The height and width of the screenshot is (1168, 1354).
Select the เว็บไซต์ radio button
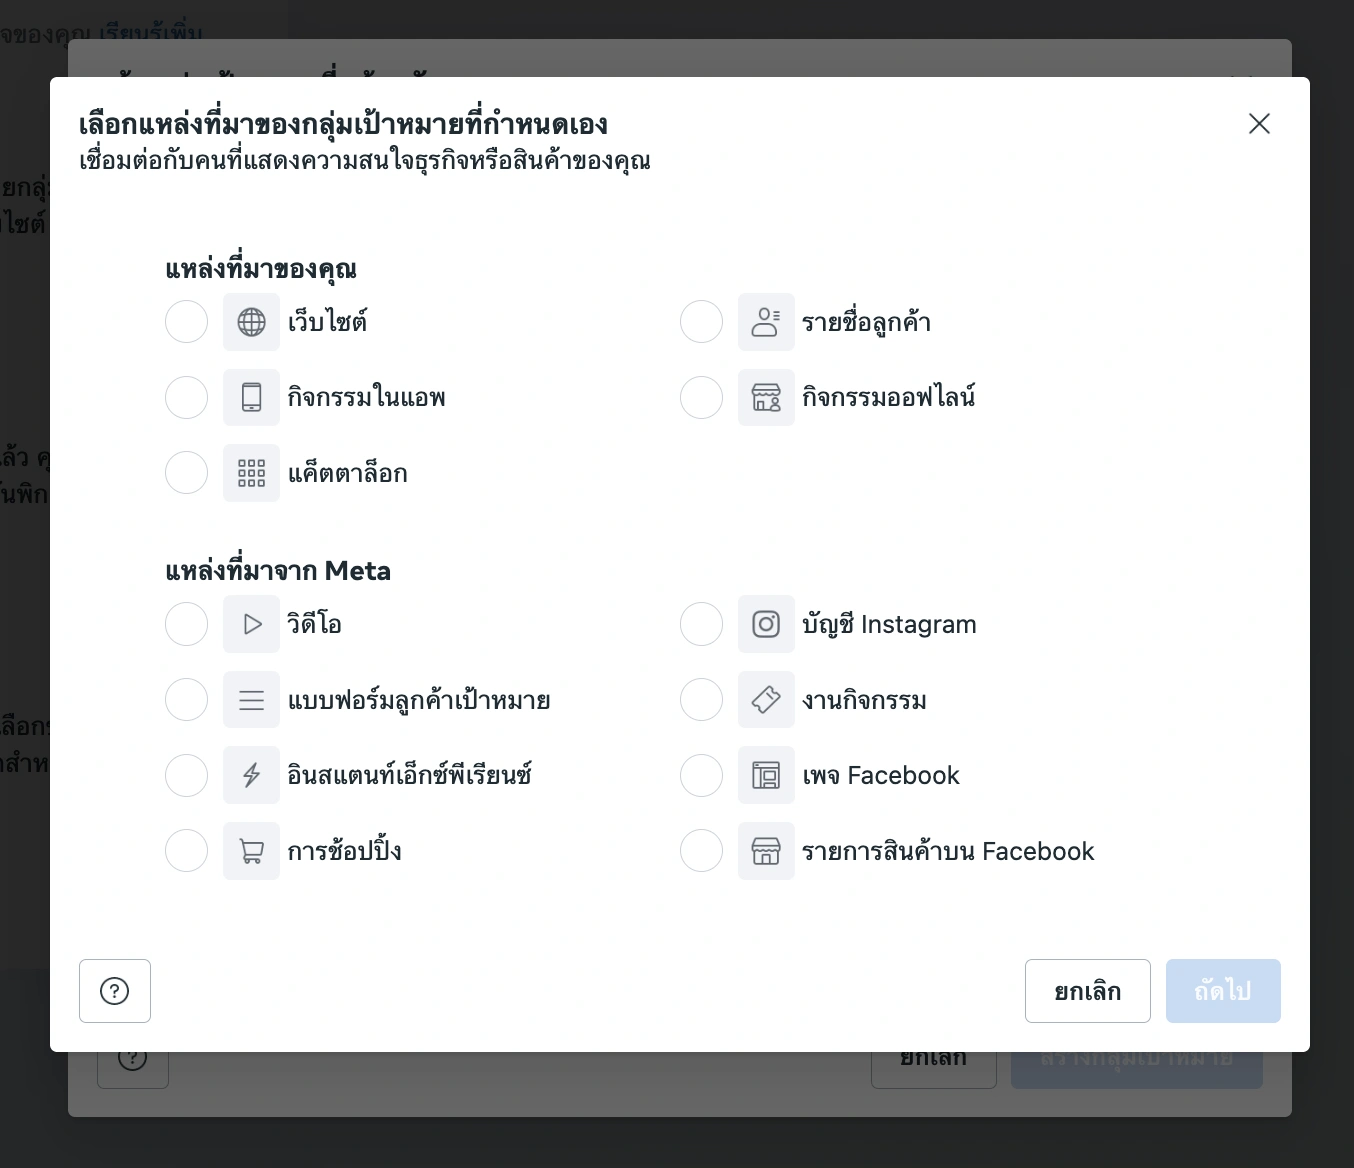tap(186, 322)
